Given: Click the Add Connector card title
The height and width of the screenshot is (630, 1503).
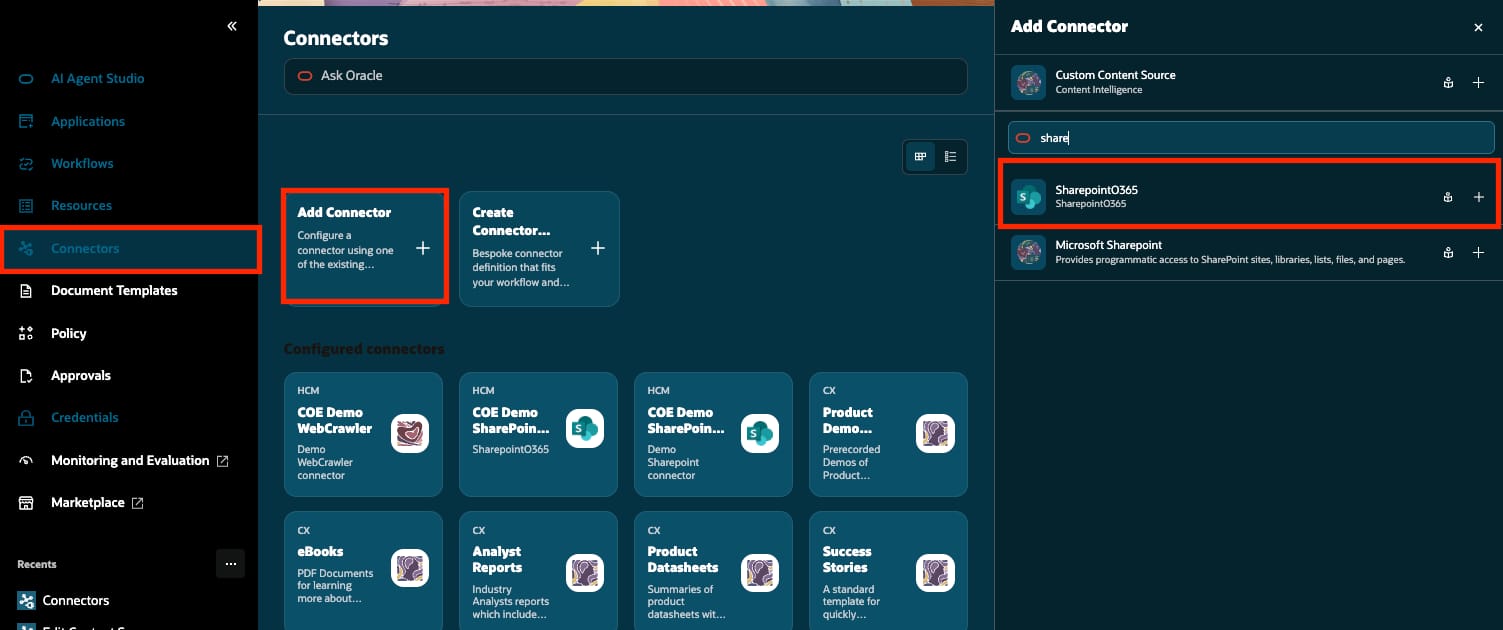Looking at the screenshot, I should [344, 212].
